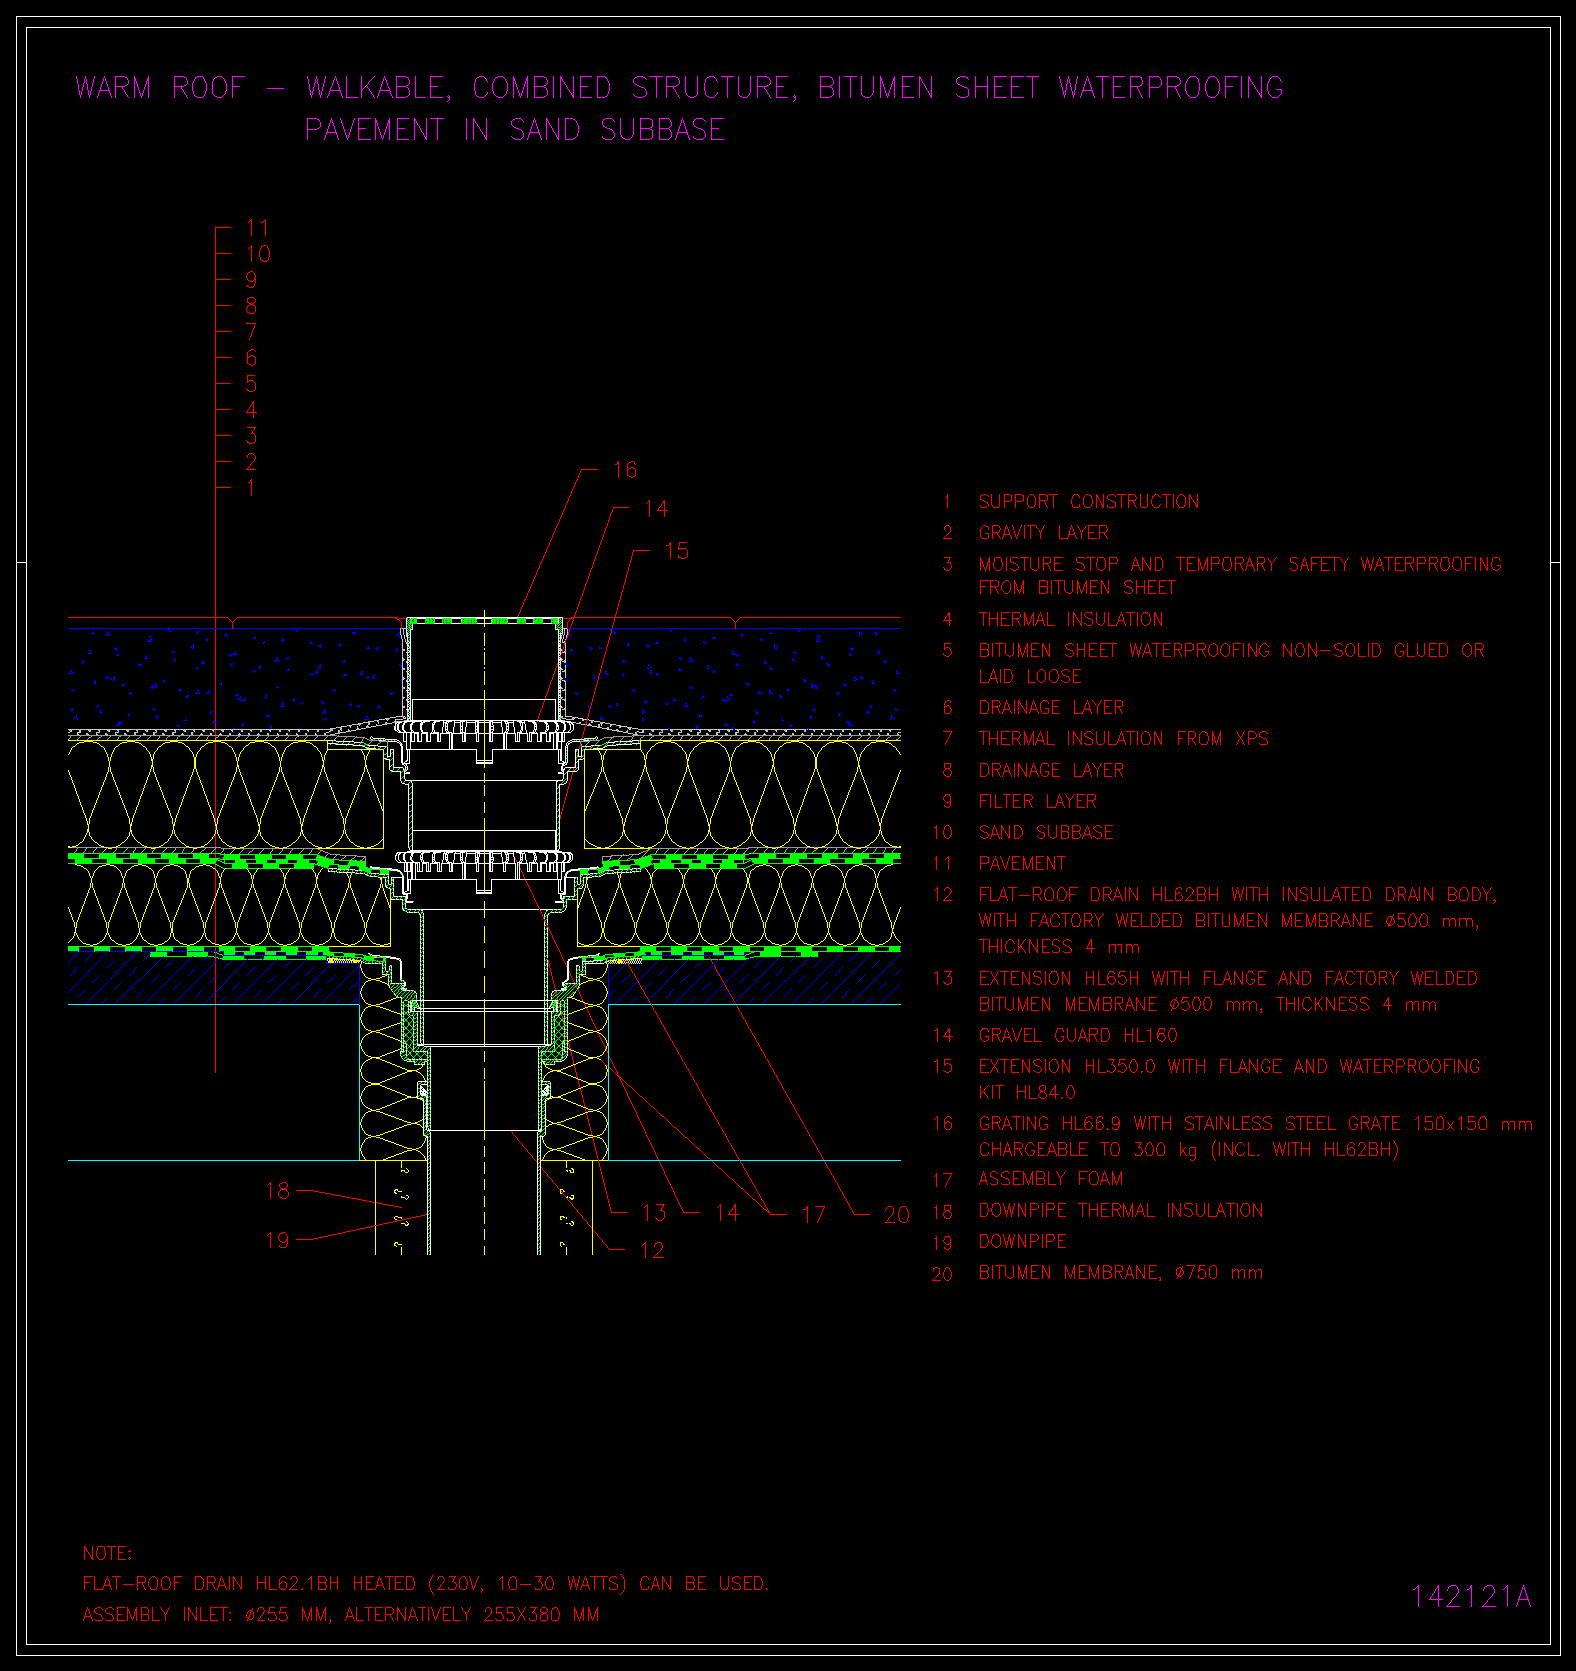
Task: Select leader label '16' above the drain grating
Action: (x=624, y=470)
